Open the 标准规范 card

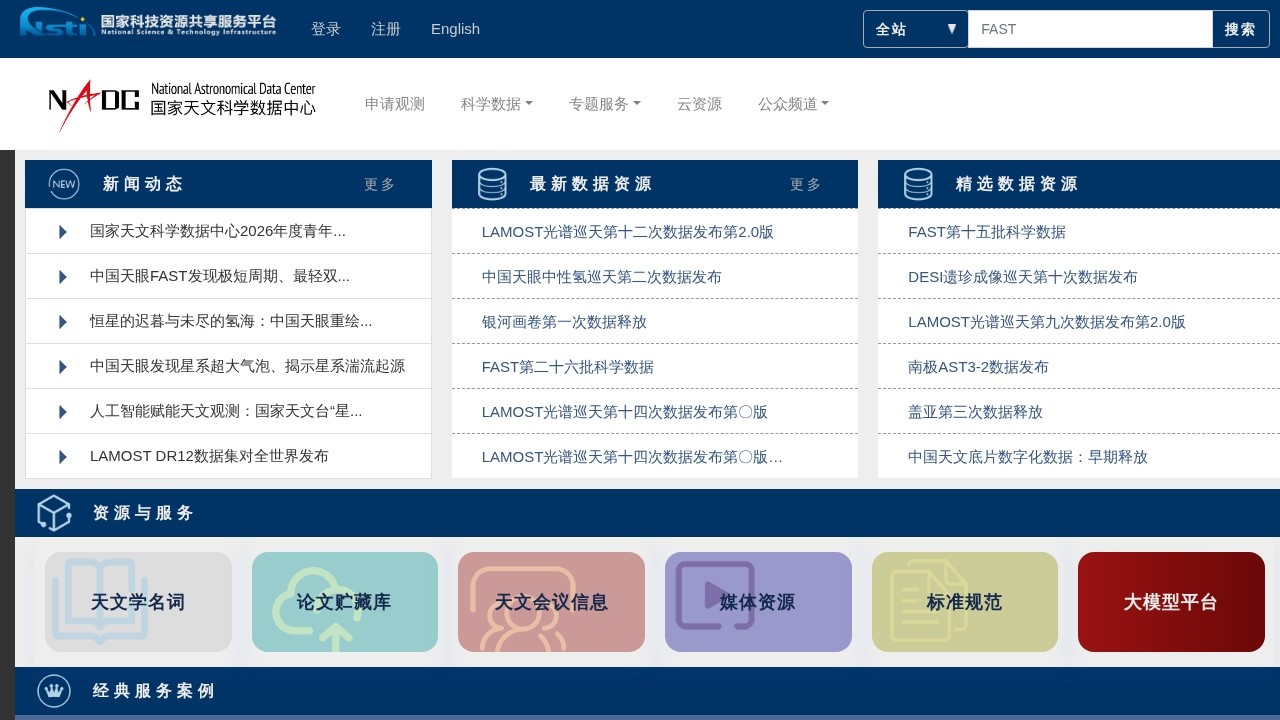[965, 602]
